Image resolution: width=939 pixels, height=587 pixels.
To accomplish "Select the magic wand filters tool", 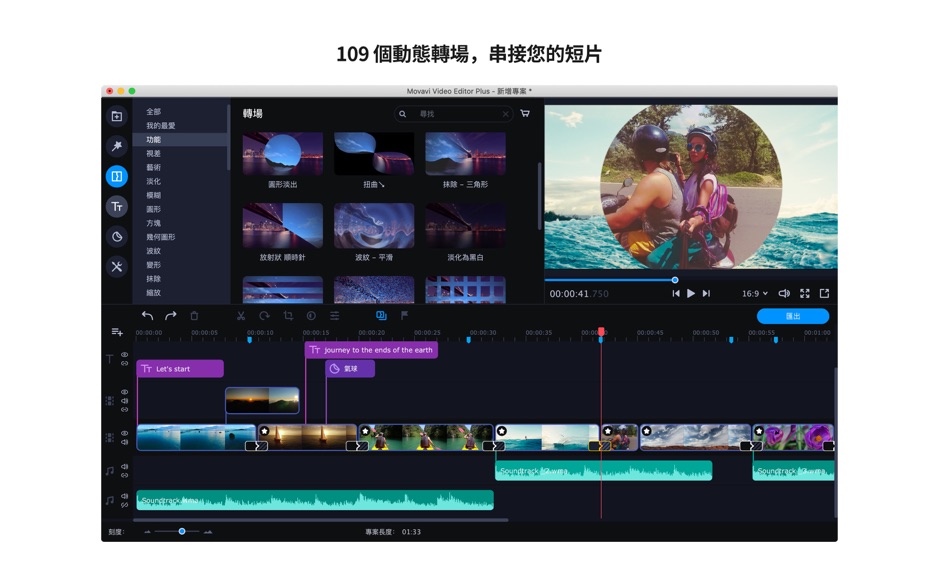I will pos(115,147).
